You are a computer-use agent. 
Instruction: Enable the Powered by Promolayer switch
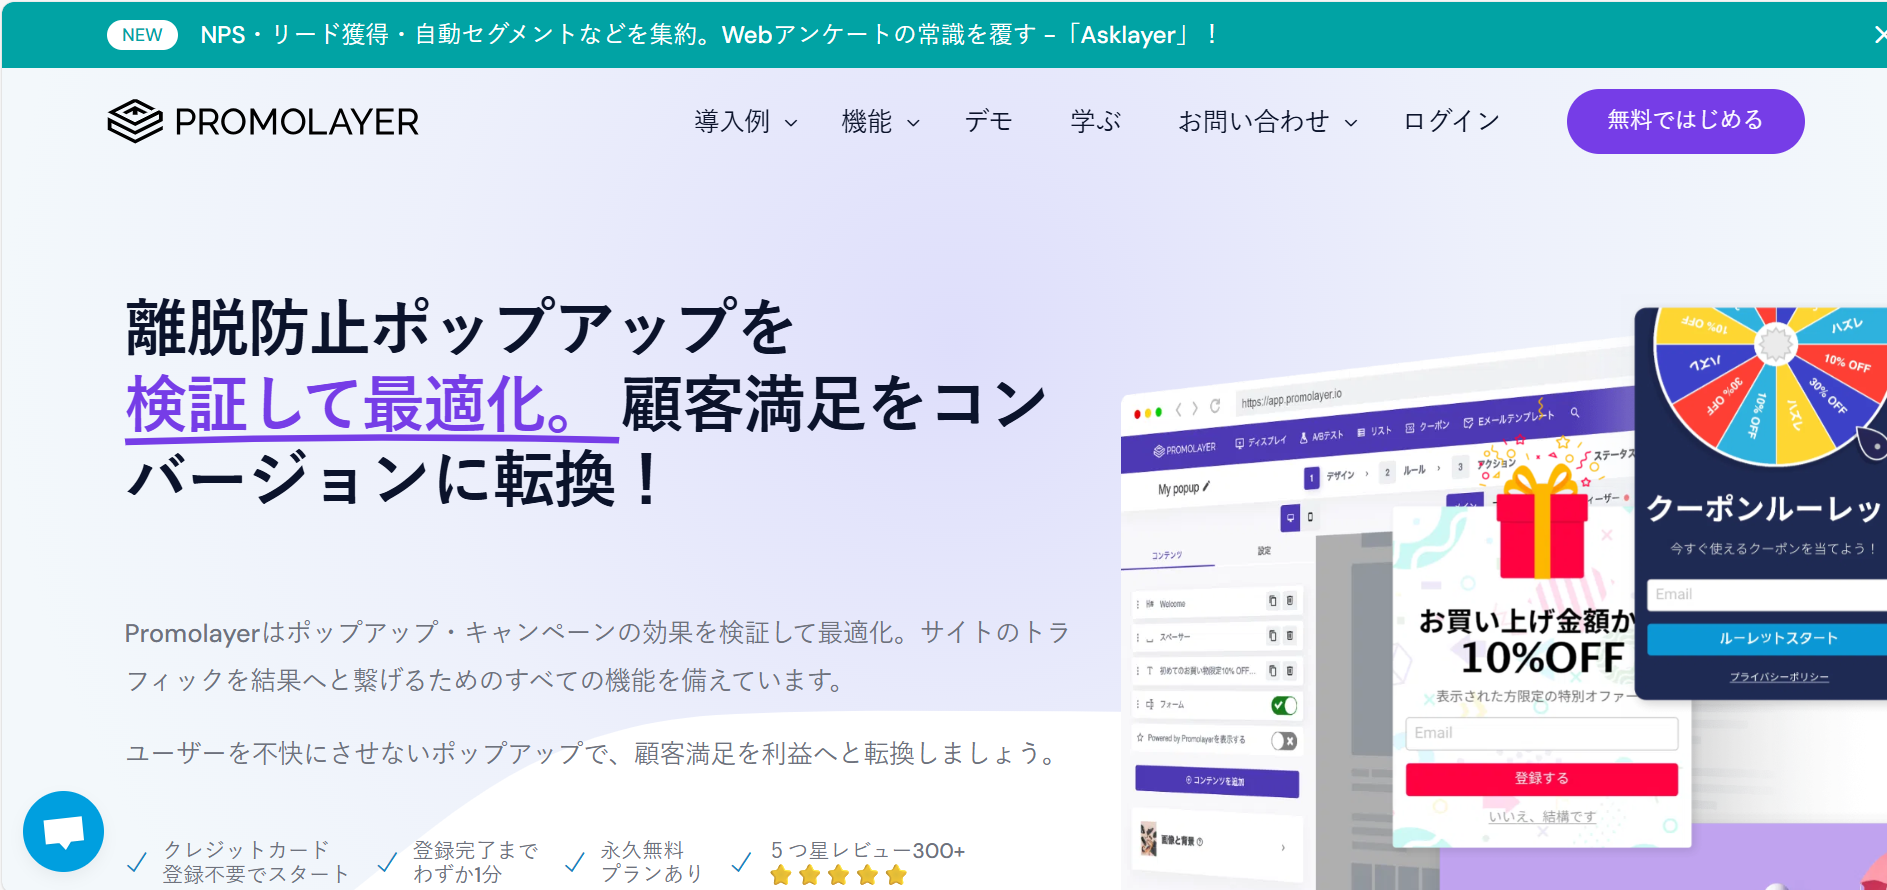click(x=1284, y=741)
